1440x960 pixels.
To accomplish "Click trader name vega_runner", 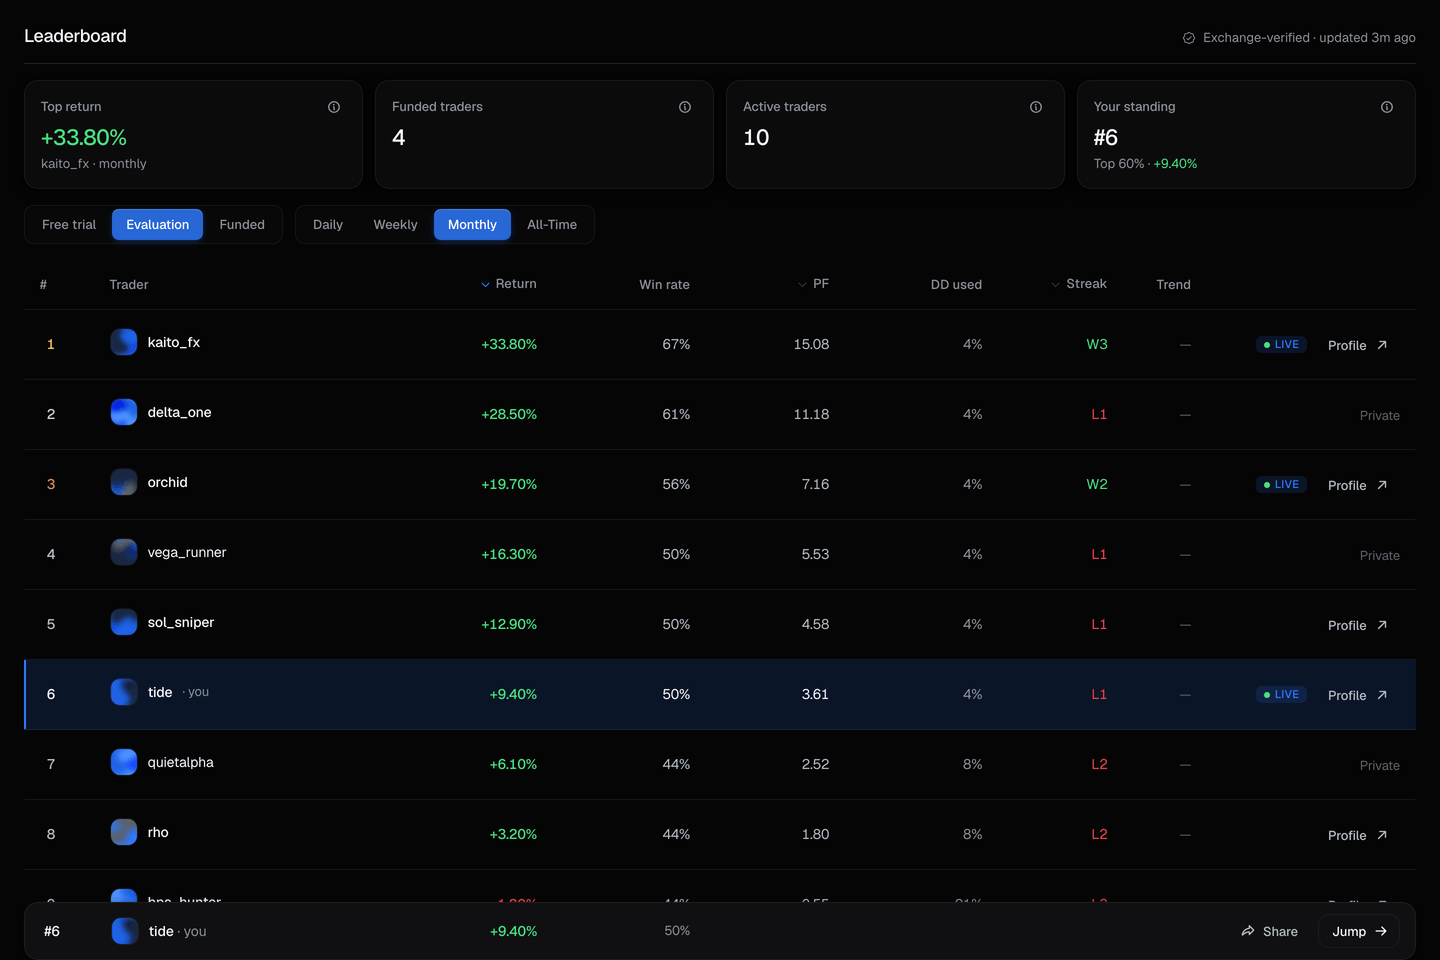I will pyautogui.click(x=187, y=552).
